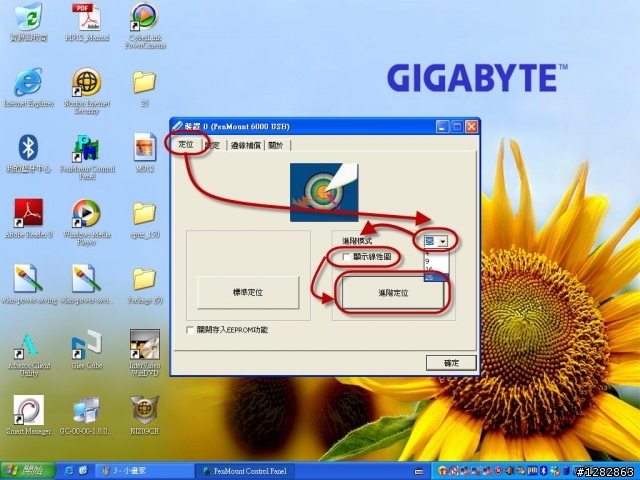This screenshot has height=480, width=640.
Task: Launch the Atheros Client Utility shortcut
Action: (x=28, y=345)
